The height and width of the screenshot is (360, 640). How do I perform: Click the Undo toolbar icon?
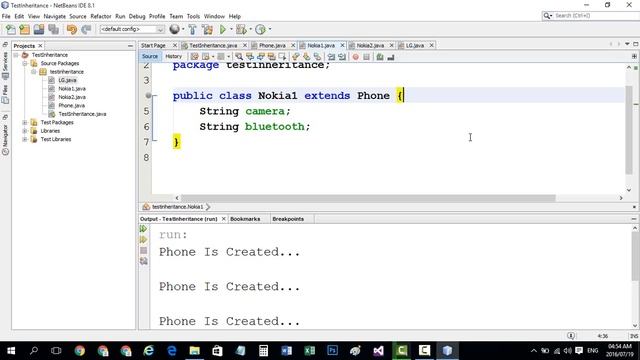click(x=71, y=29)
